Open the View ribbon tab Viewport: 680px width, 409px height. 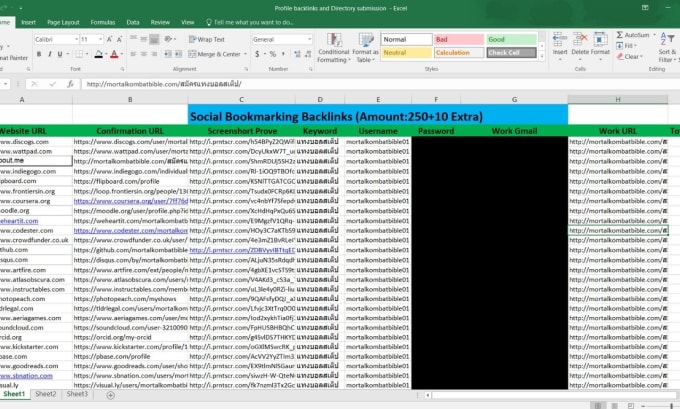187,22
